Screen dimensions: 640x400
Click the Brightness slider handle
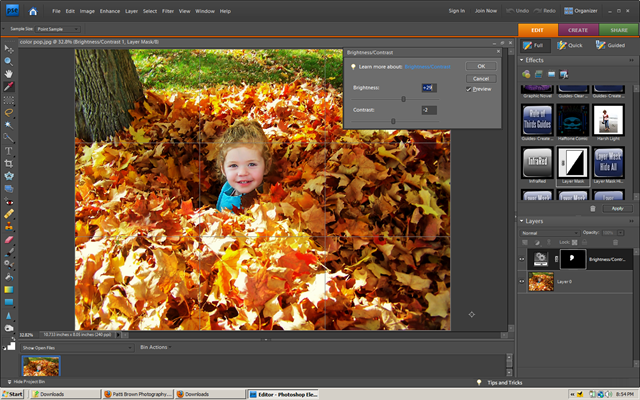pos(403,99)
